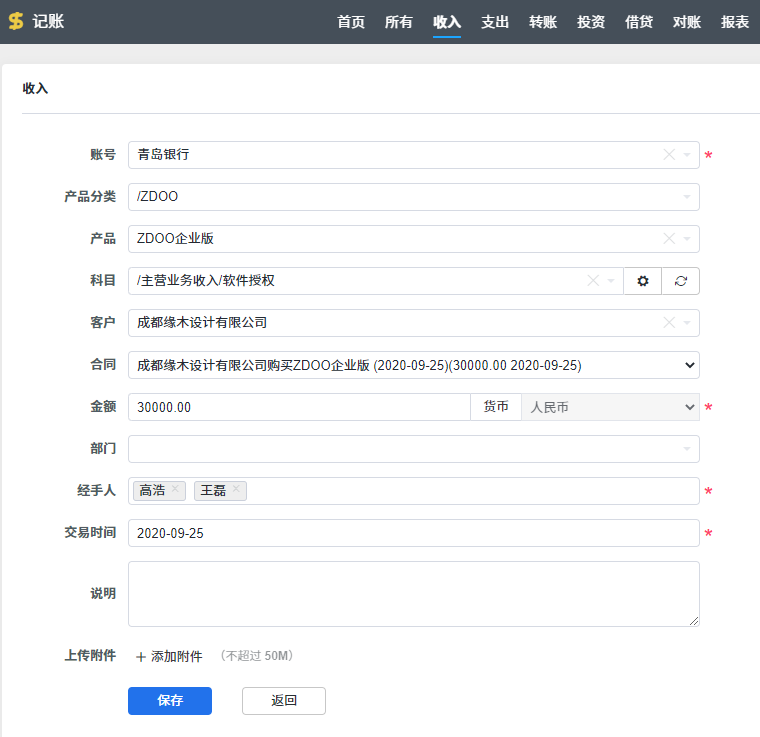Image resolution: width=760 pixels, height=737 pixels.
Task: Clear the 青岛银行 account selection
Action: pos(669,155)
